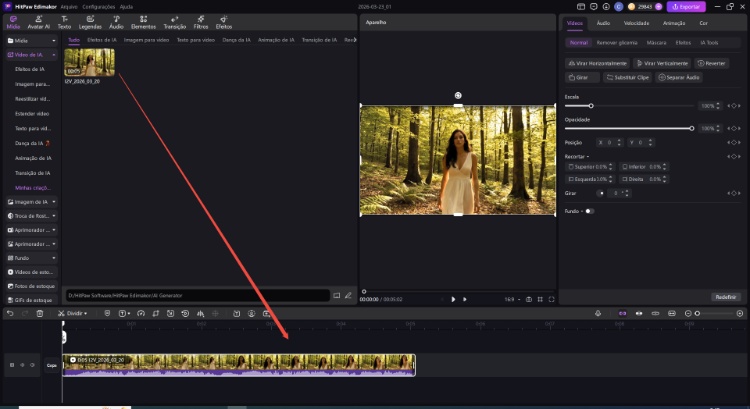Screen dimensions: 750x409
Task: Open the Configurações menu
Action: [x=99, y=7]
